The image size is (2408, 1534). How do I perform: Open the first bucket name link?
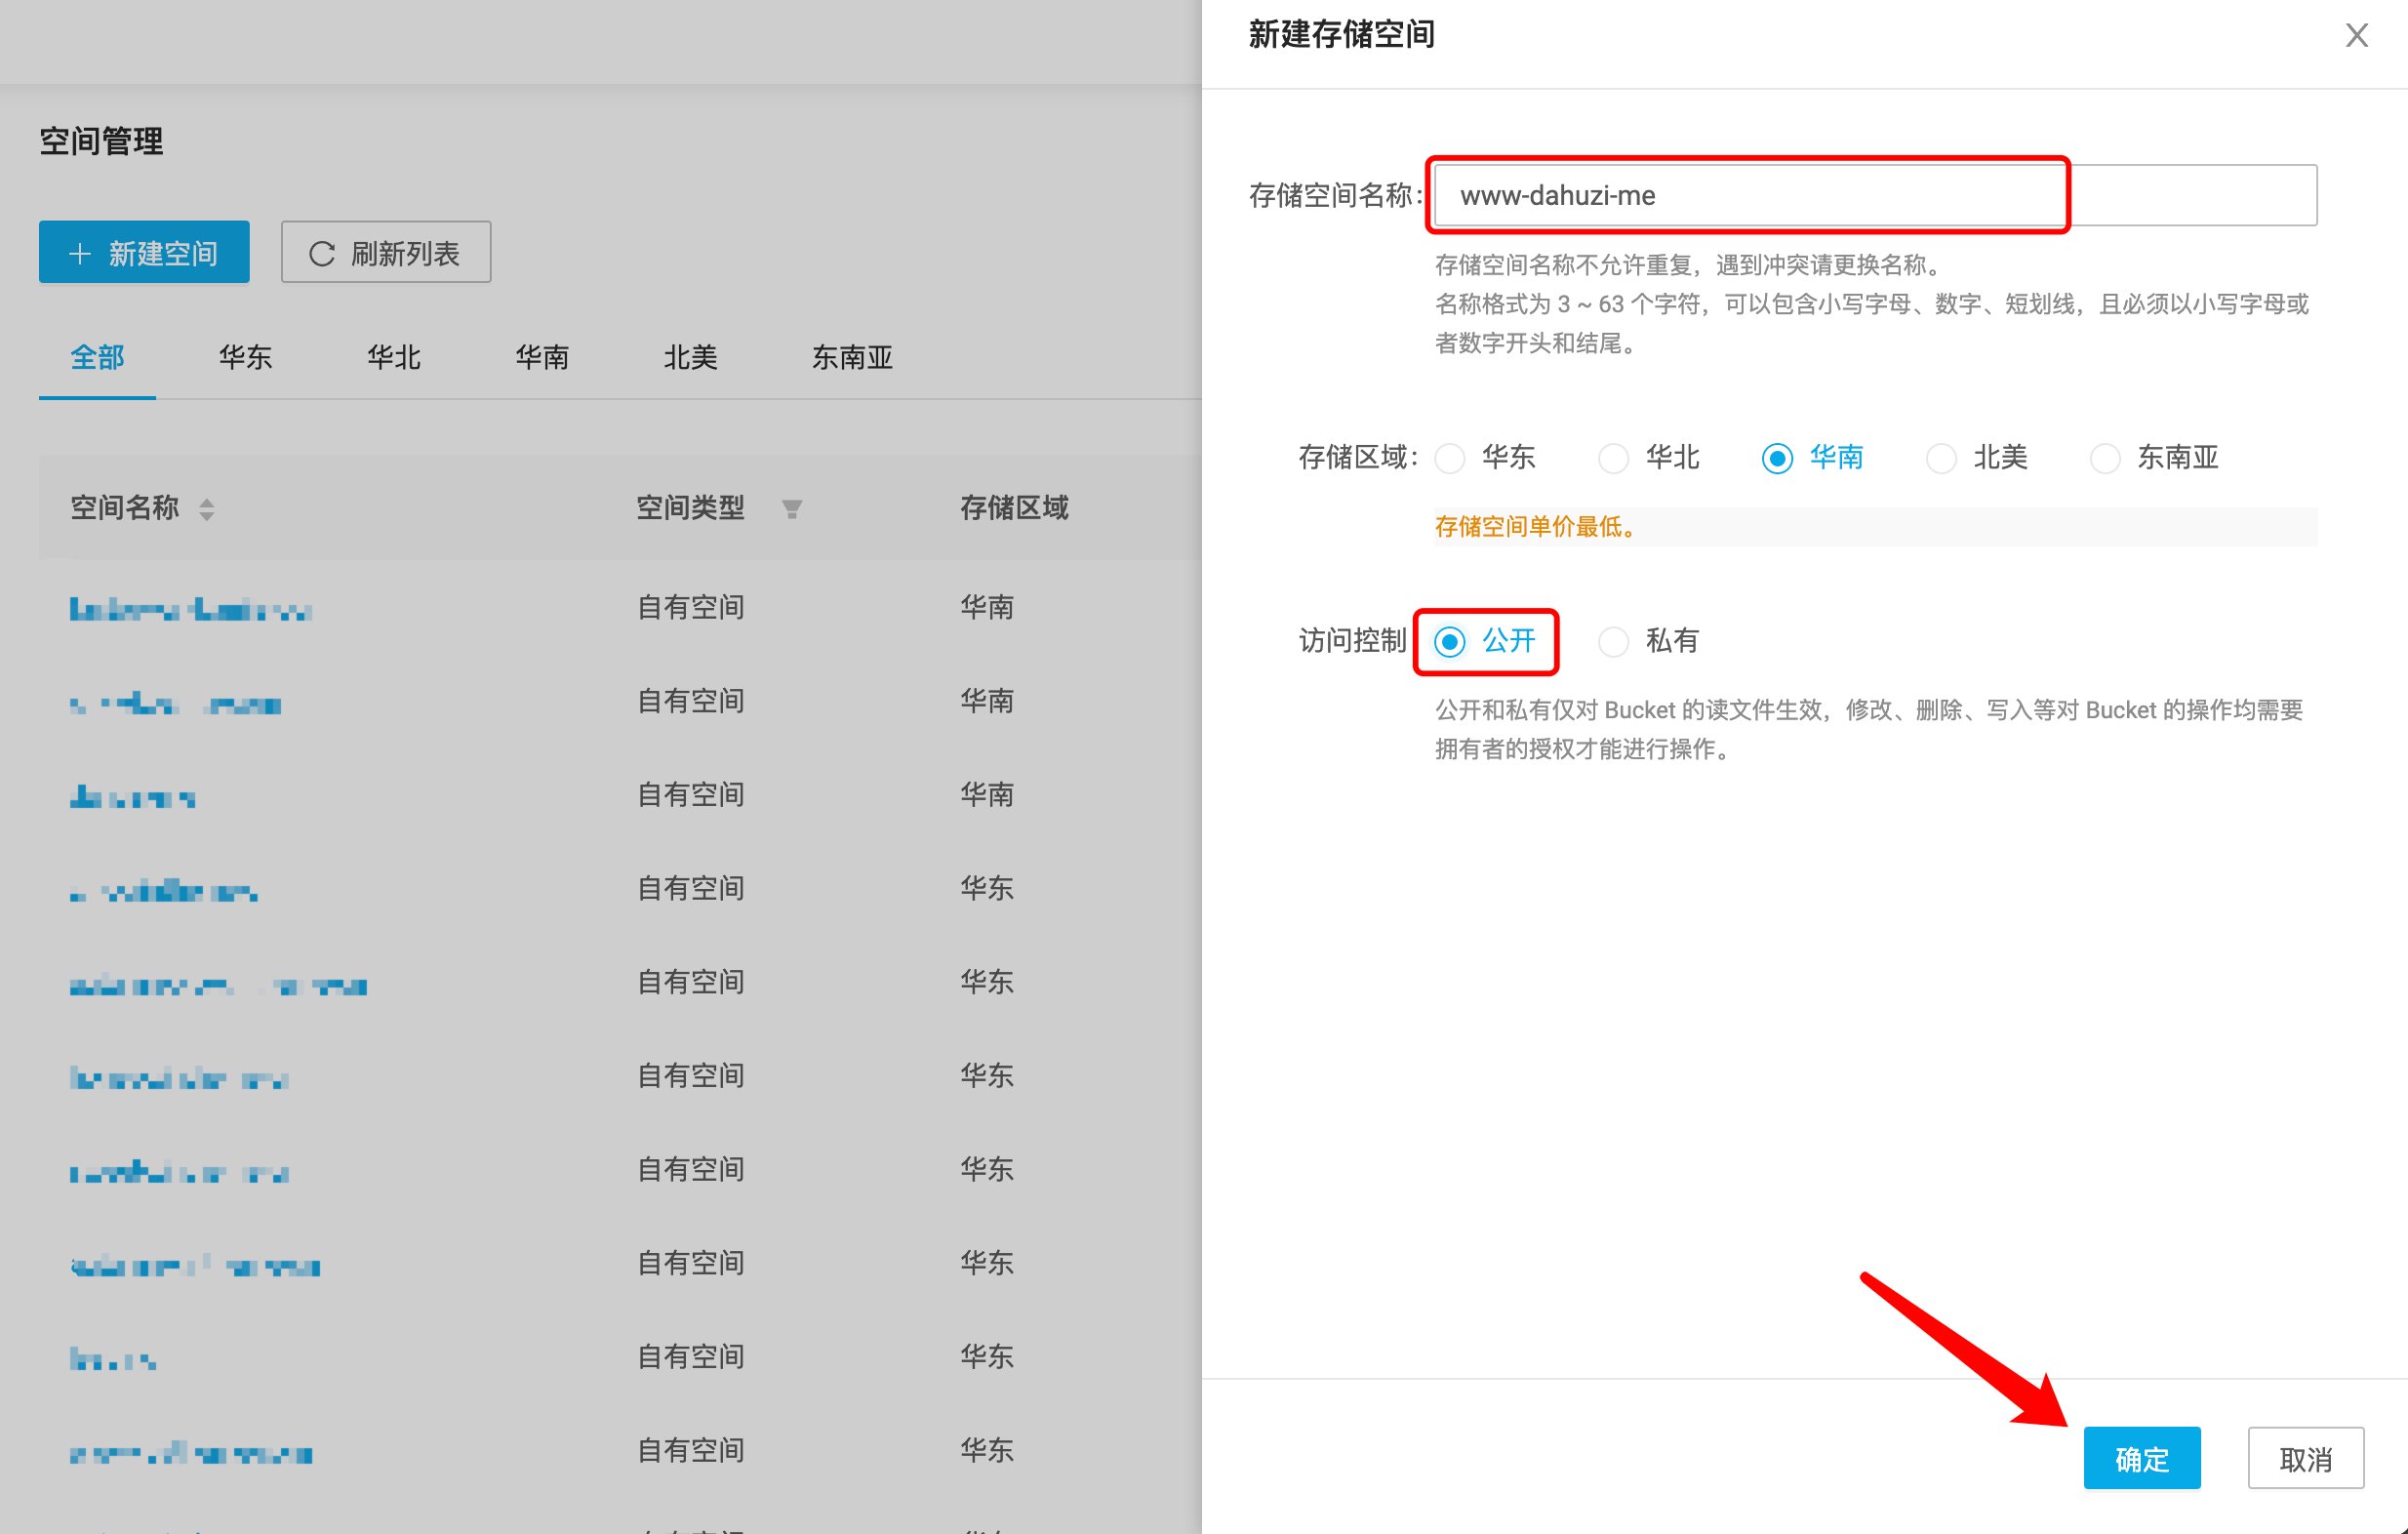coord(190,608)
